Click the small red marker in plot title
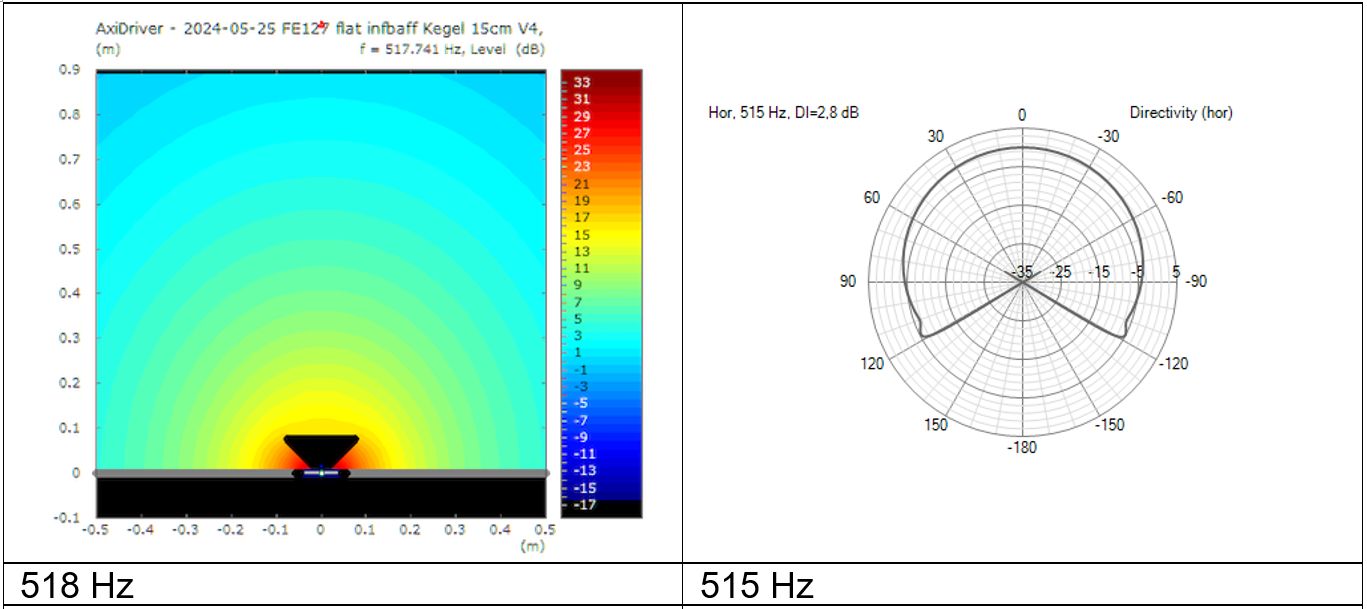1367x609 pixels. click(323, 25)
